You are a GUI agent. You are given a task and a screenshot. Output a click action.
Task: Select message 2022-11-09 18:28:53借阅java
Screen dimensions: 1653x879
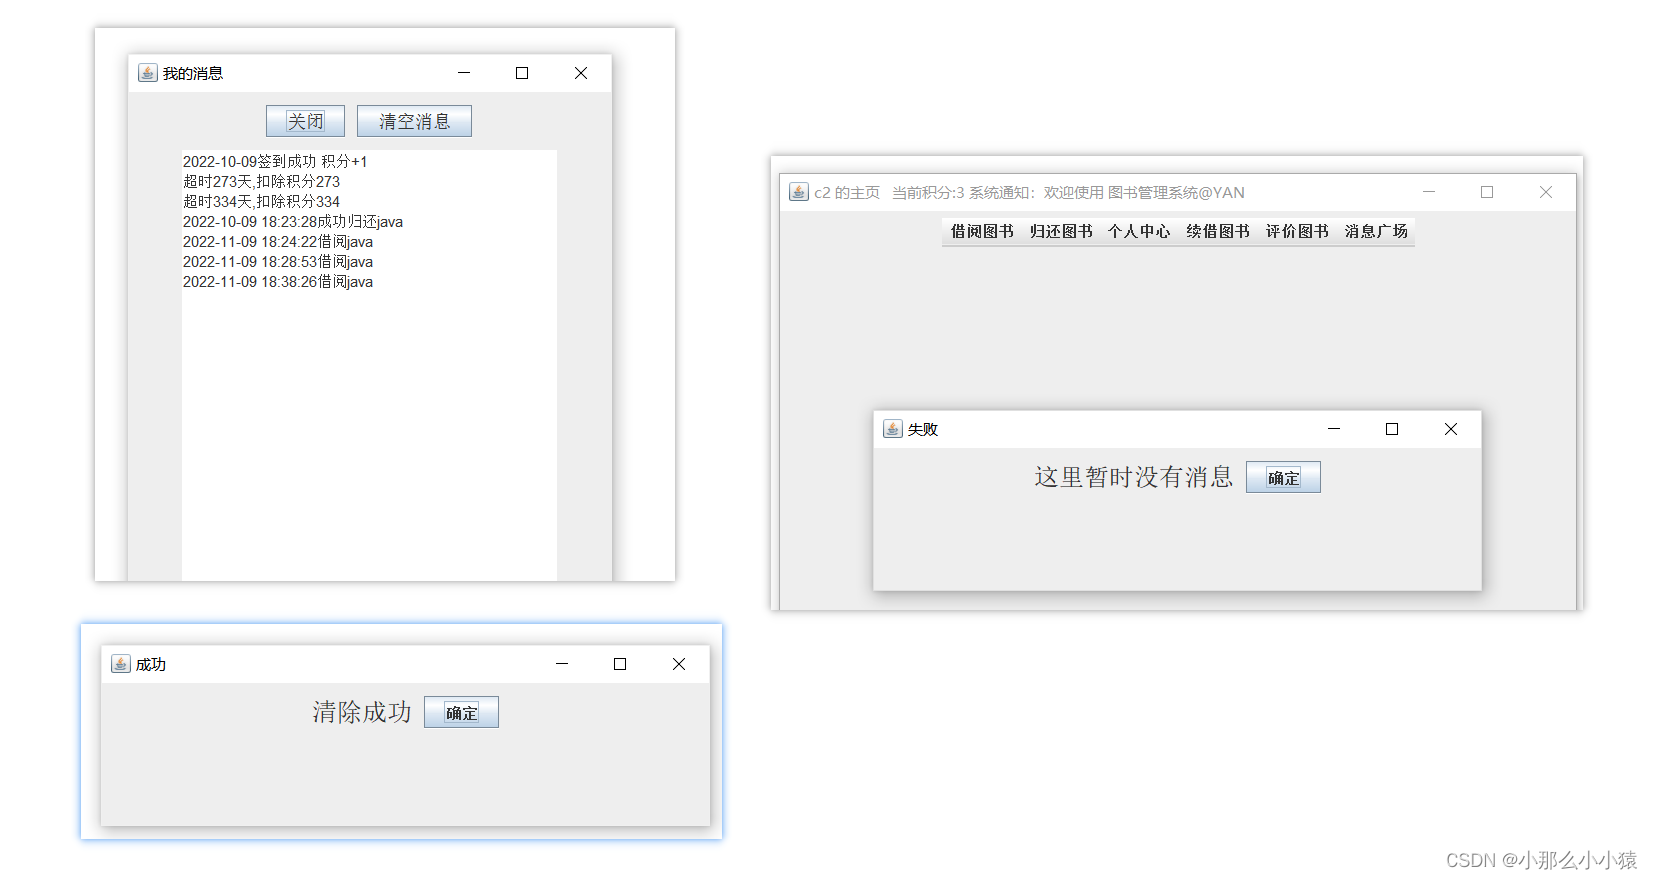pos(278,261)
